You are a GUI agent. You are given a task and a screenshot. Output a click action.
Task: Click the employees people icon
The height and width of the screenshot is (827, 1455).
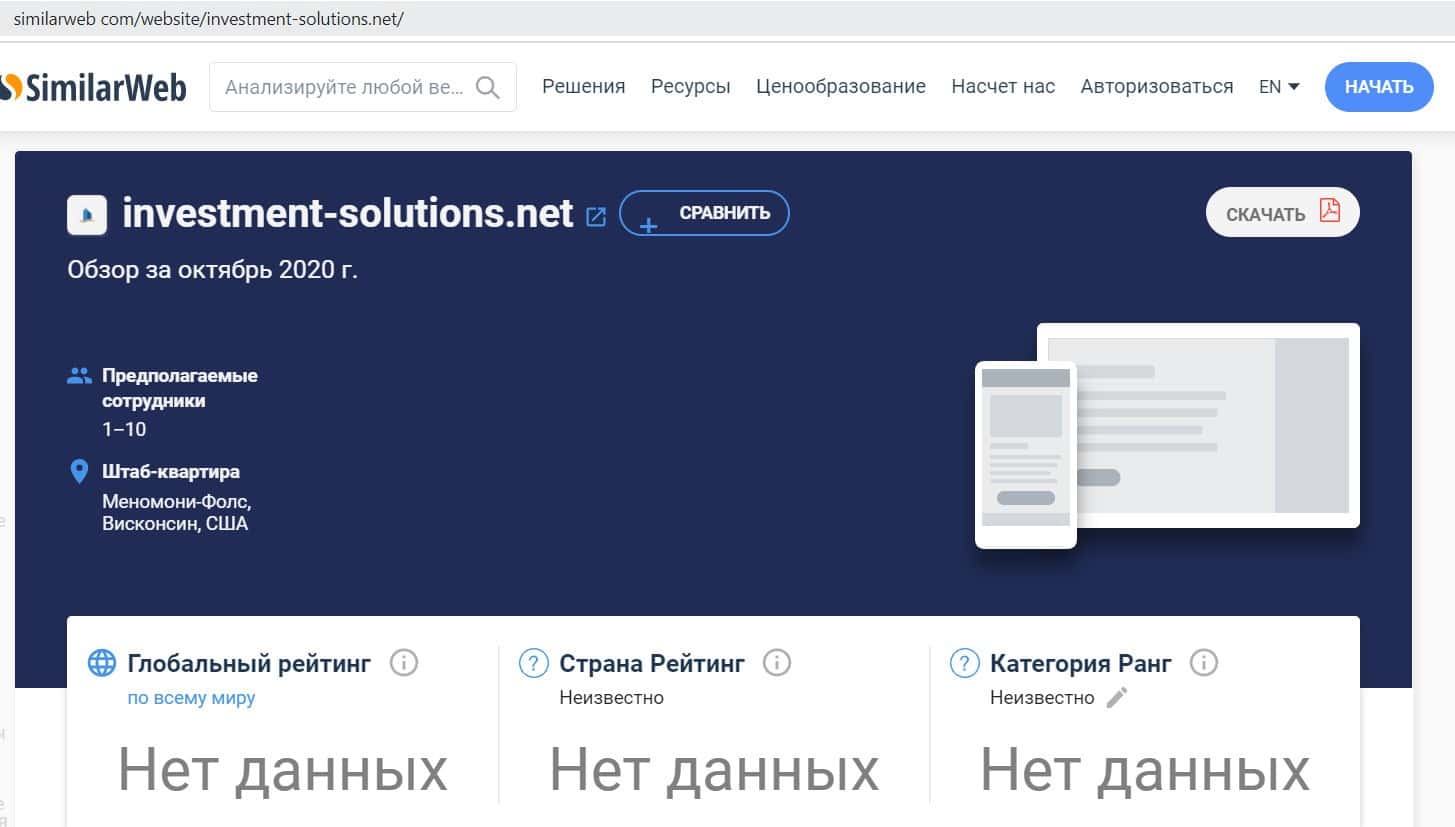[x=79, y=376]
